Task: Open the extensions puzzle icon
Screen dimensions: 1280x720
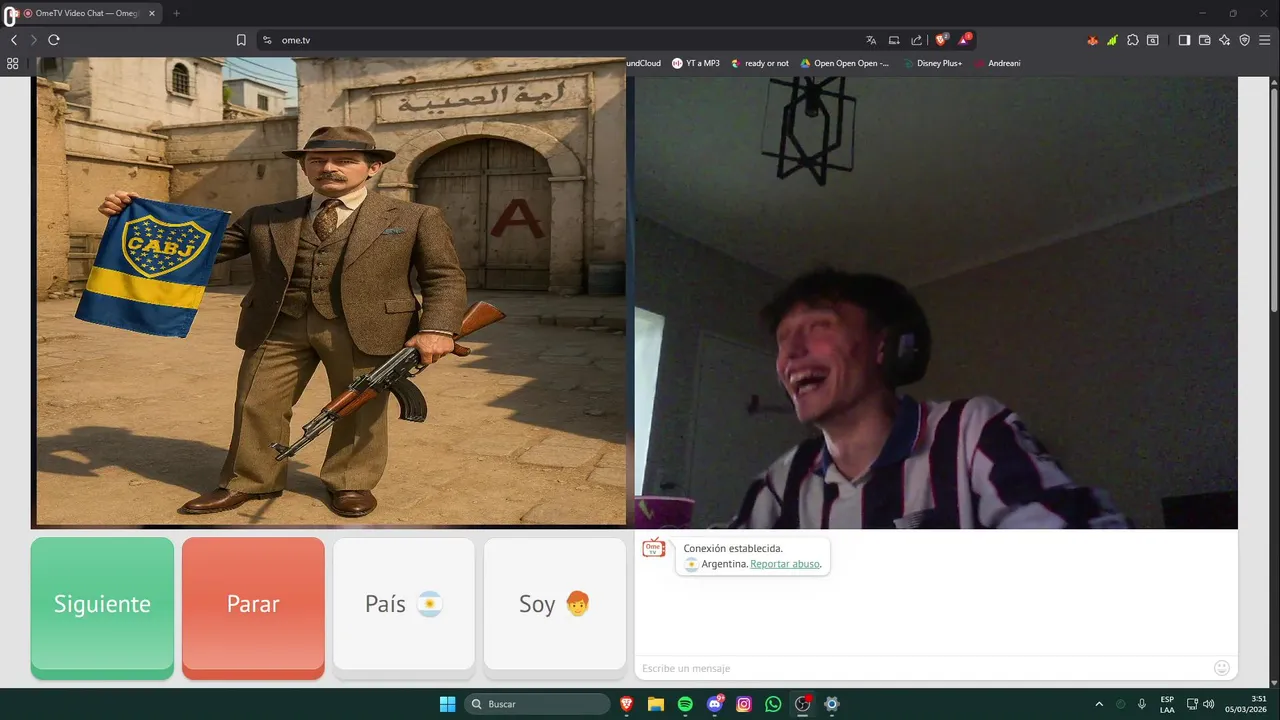Action: pos(1132,40)
